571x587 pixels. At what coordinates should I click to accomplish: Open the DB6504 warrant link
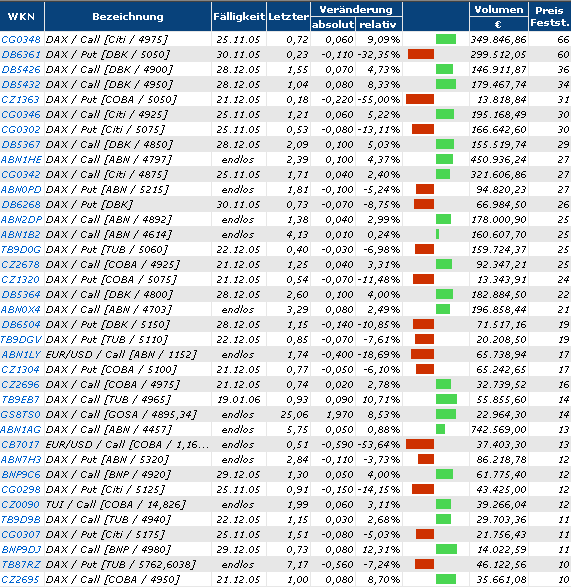(21, 324)
